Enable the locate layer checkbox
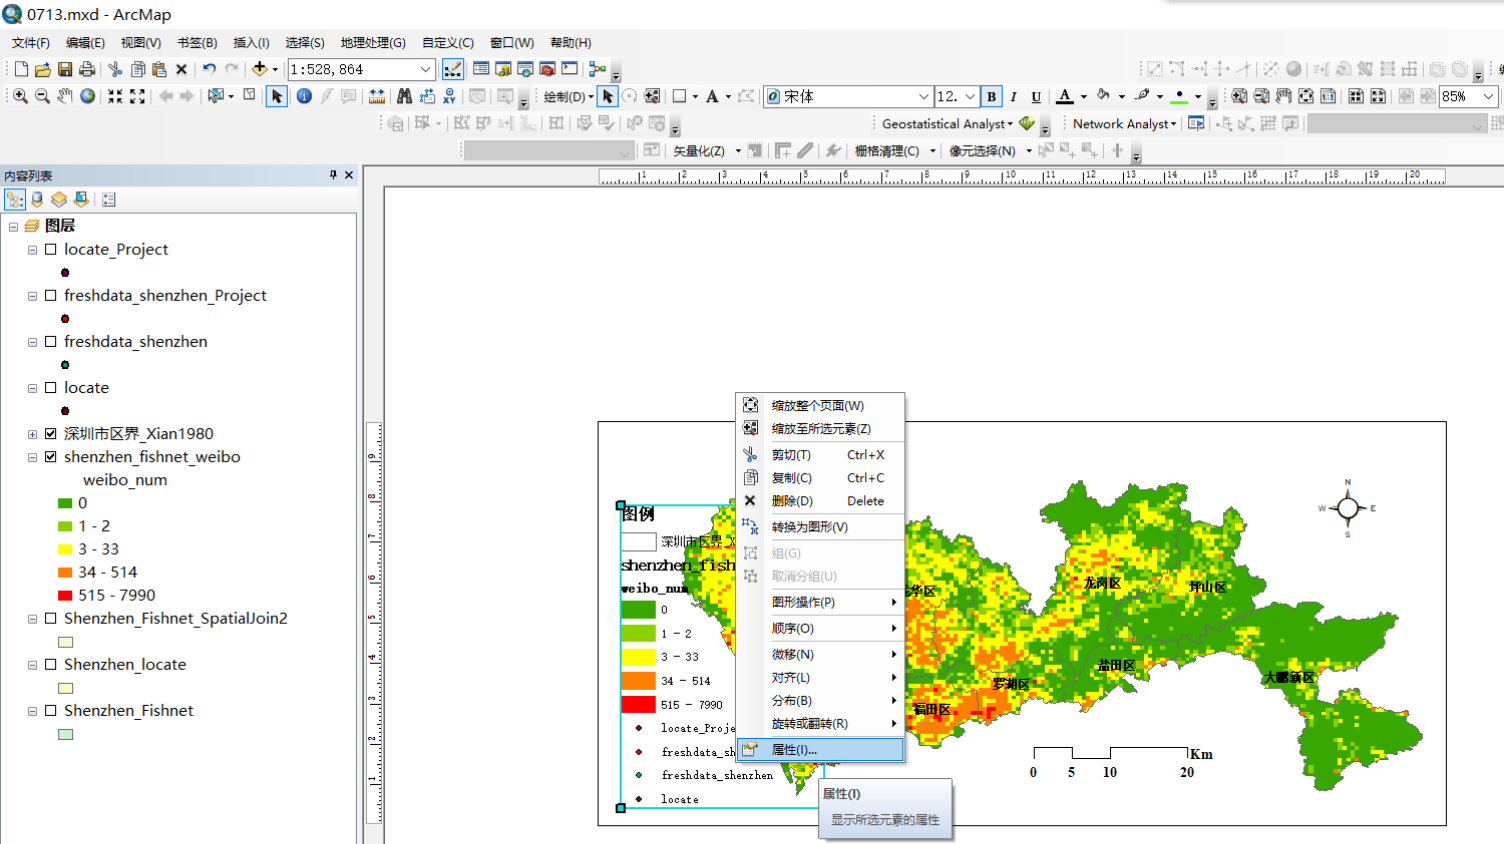Image resolution: width=1504 pixels, height=844 pixels. point(50,387)
